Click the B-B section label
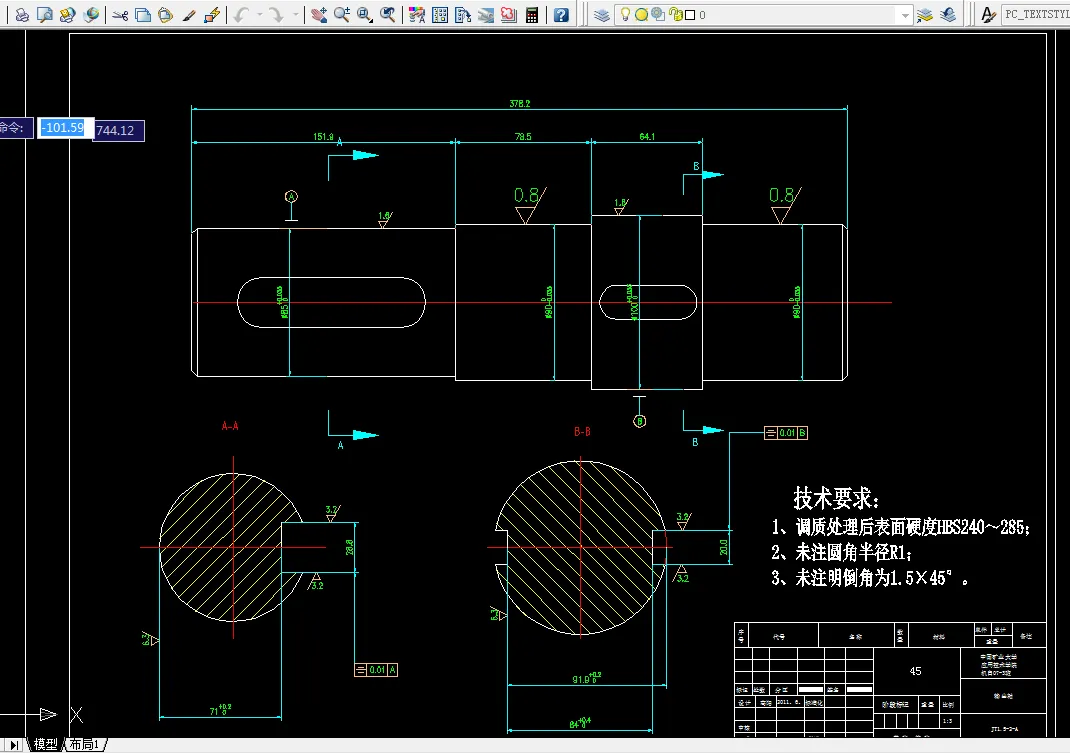The image size is (1070, 755). click(582, 431)
